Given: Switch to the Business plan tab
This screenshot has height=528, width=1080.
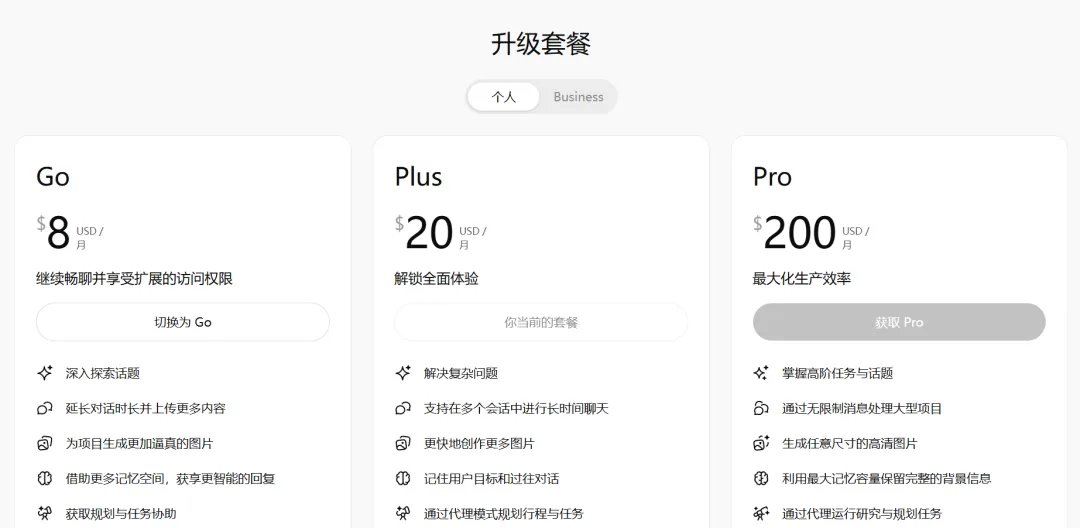Looking at the screenshot, I should (579, 97).
